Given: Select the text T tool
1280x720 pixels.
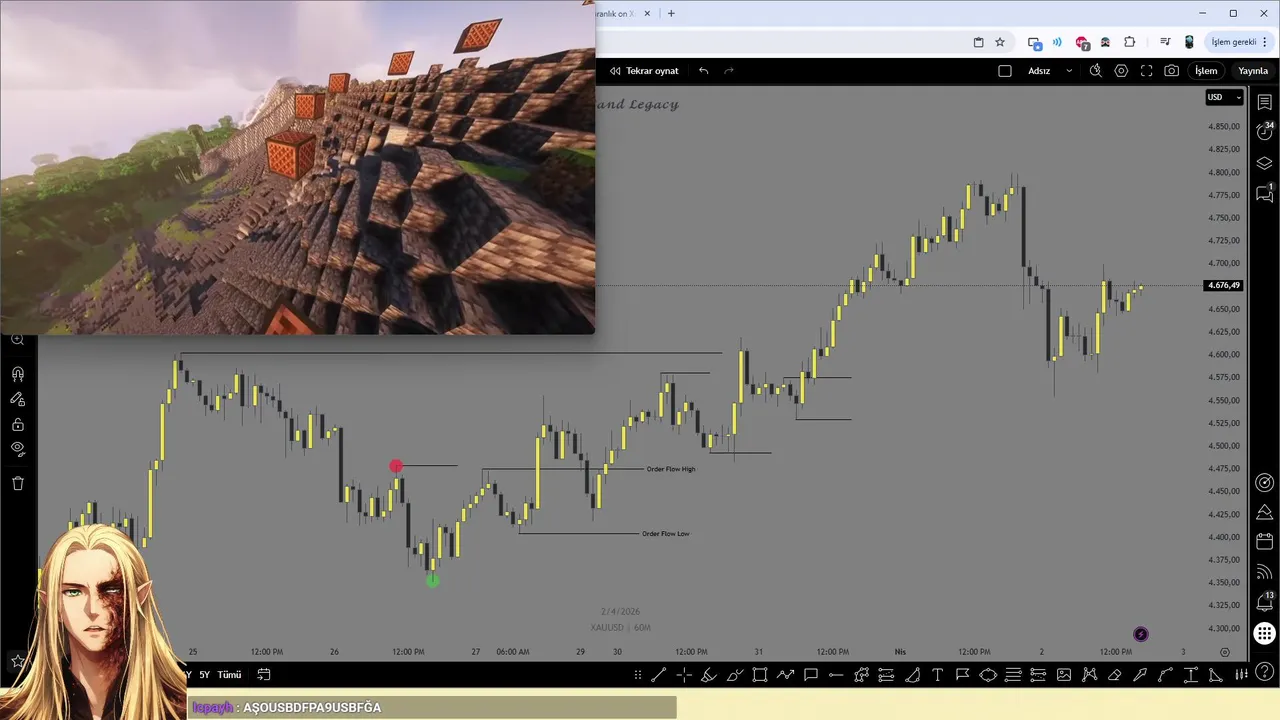Looking at the screenshot, I should 937,675.
